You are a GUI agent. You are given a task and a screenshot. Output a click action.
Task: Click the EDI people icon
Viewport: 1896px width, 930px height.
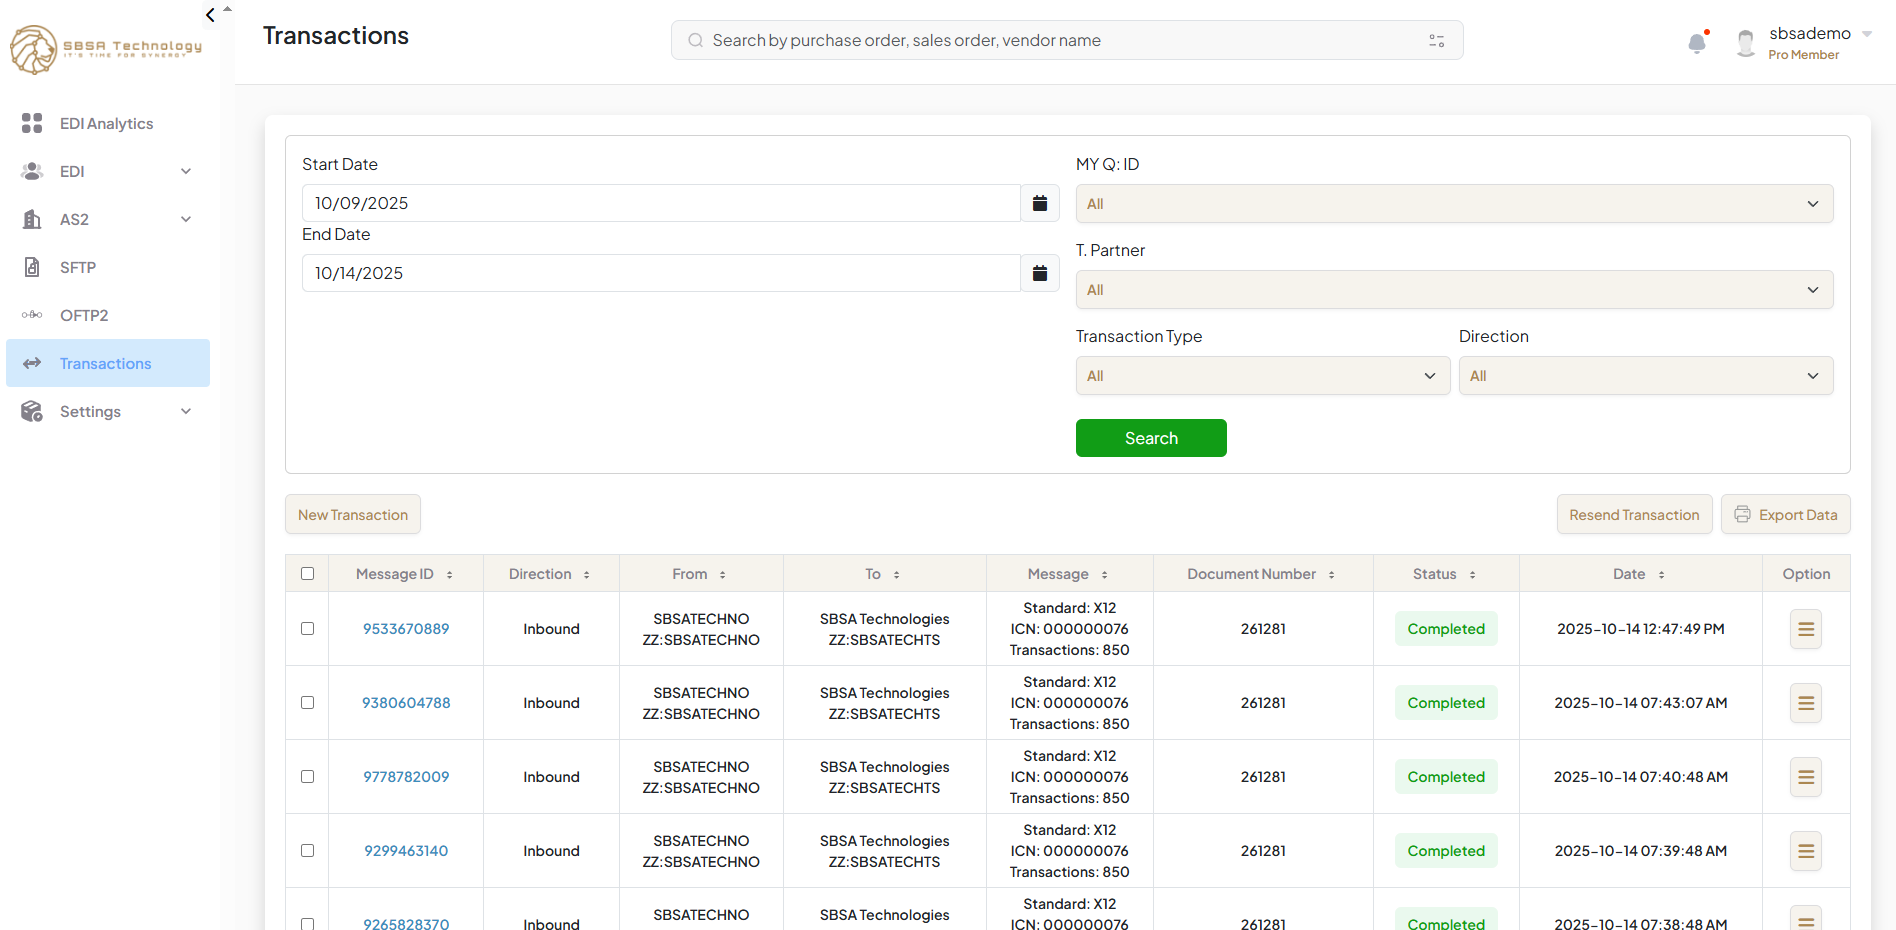(x=32, y=171)
